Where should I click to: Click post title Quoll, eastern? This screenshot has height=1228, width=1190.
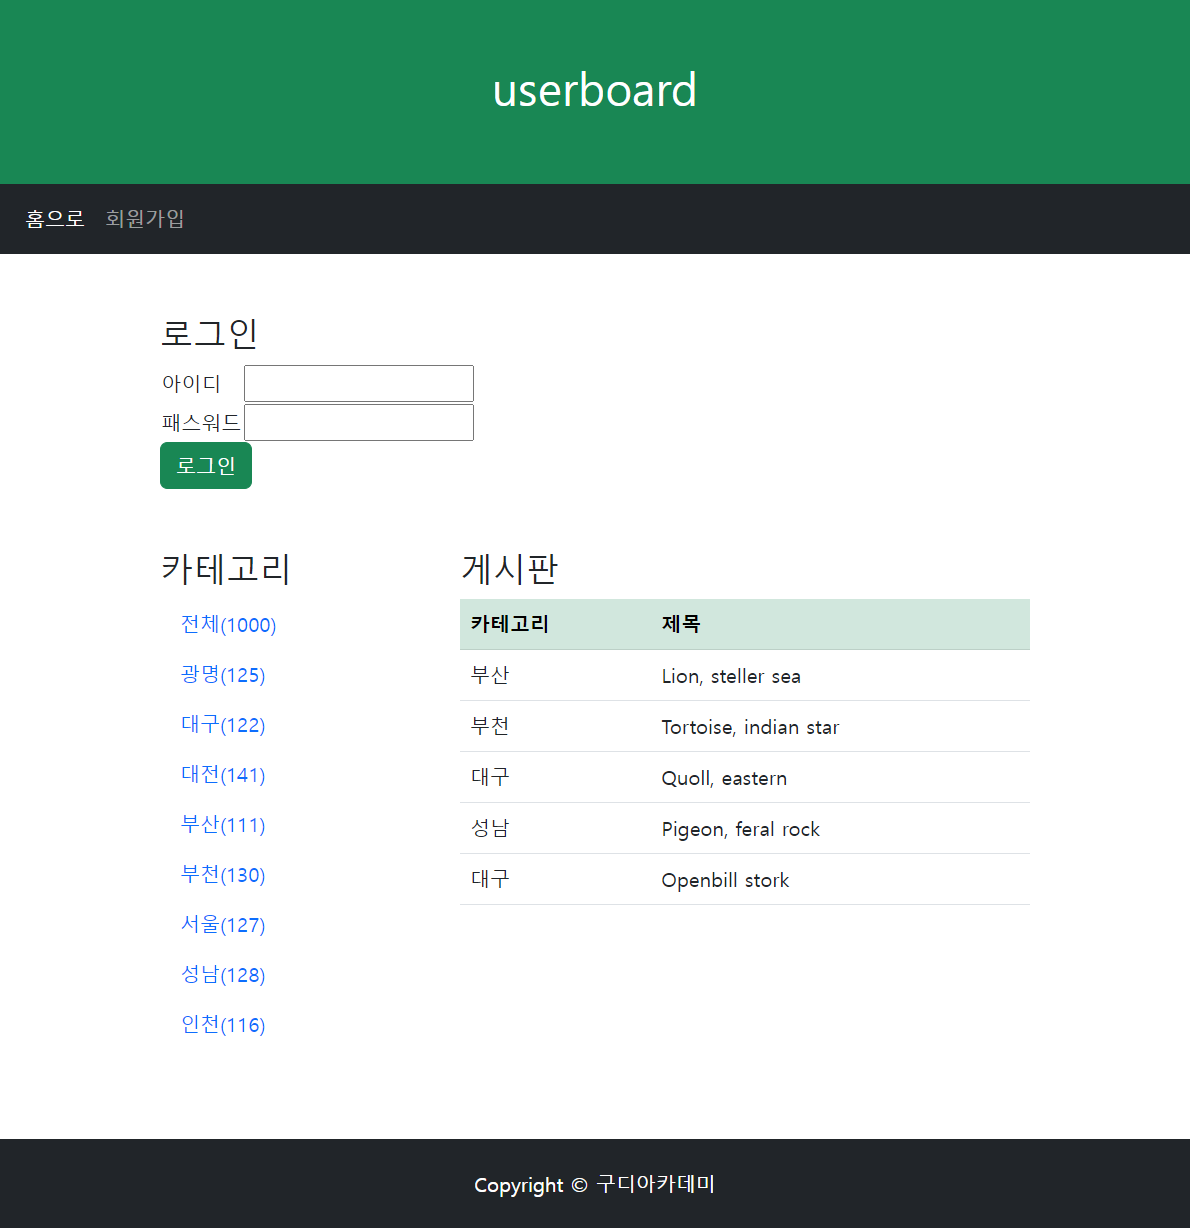tap(724, 778)
